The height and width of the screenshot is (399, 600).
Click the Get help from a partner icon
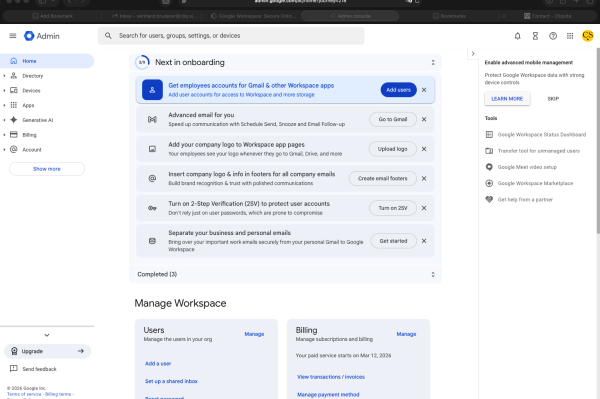point(489,199)
